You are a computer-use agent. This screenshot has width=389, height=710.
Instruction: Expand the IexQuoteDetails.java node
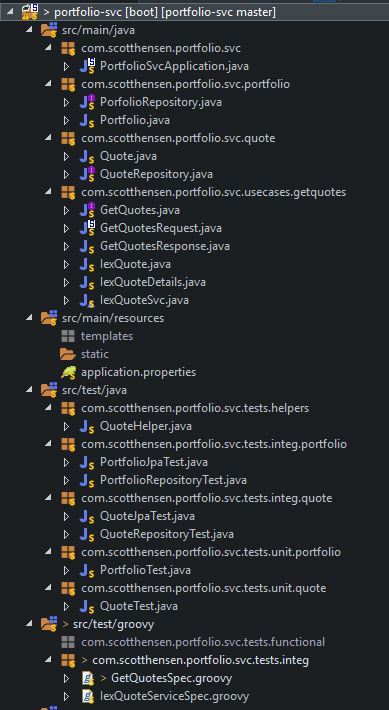click(x=67, y=282)
